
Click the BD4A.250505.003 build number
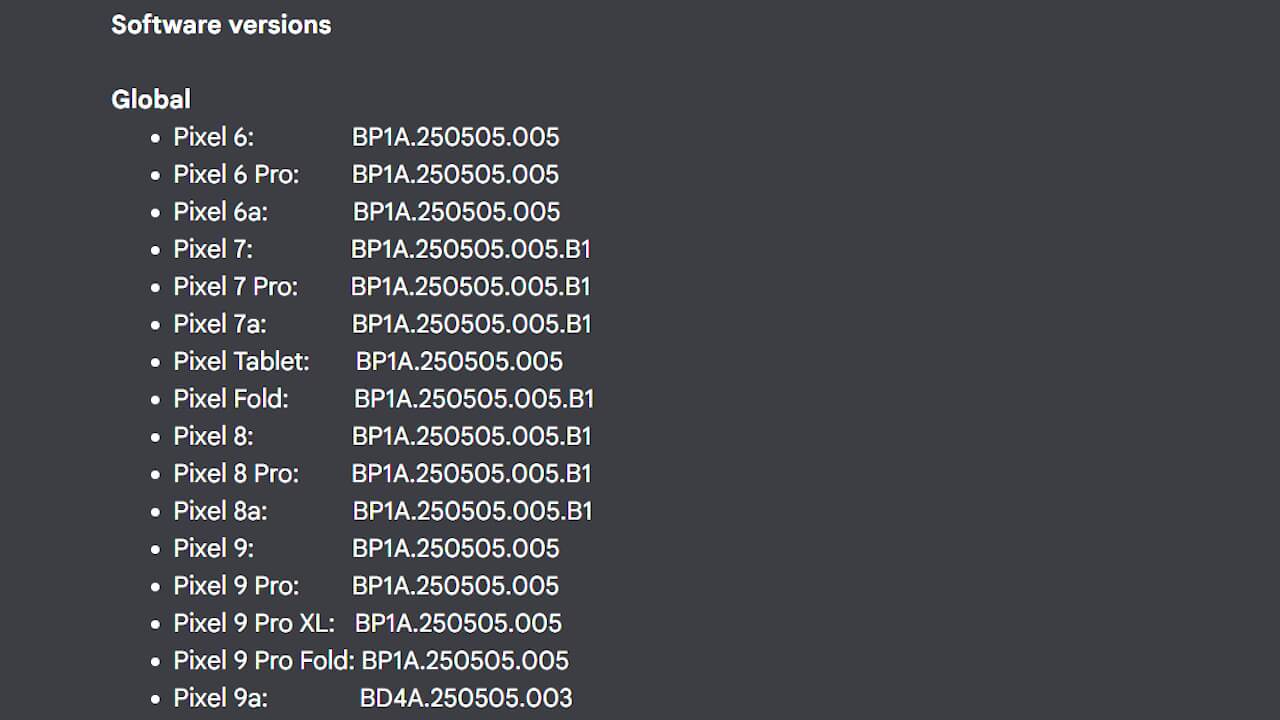coord(466,698)
